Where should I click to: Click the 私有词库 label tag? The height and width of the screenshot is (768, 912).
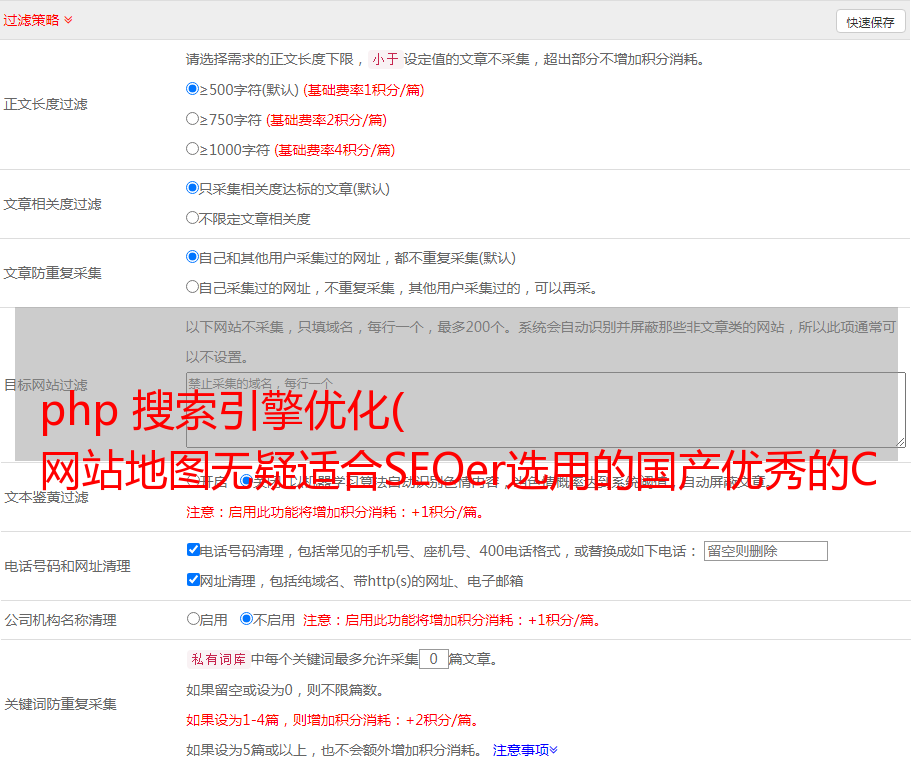tap(216, 659)
